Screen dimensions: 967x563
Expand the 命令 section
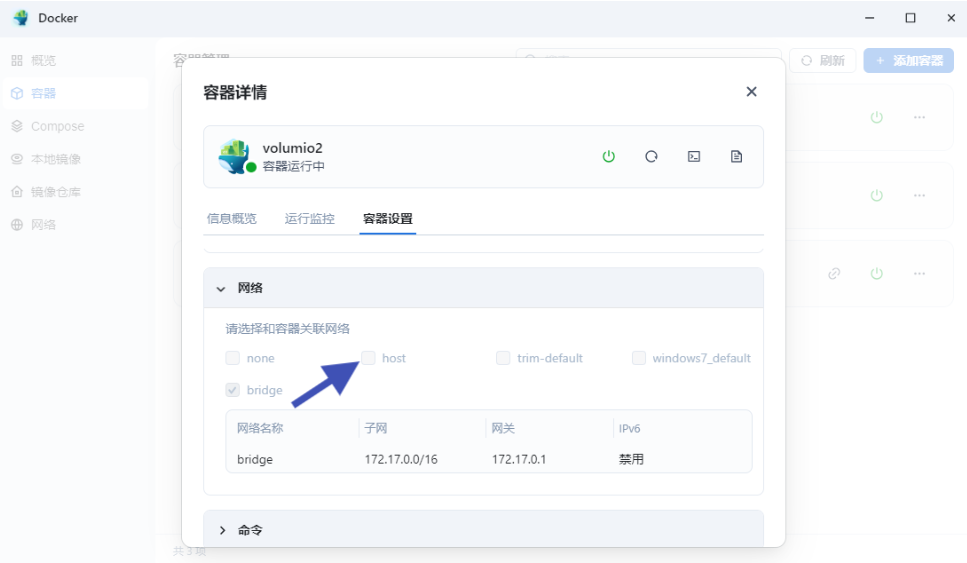pos(222,530)
